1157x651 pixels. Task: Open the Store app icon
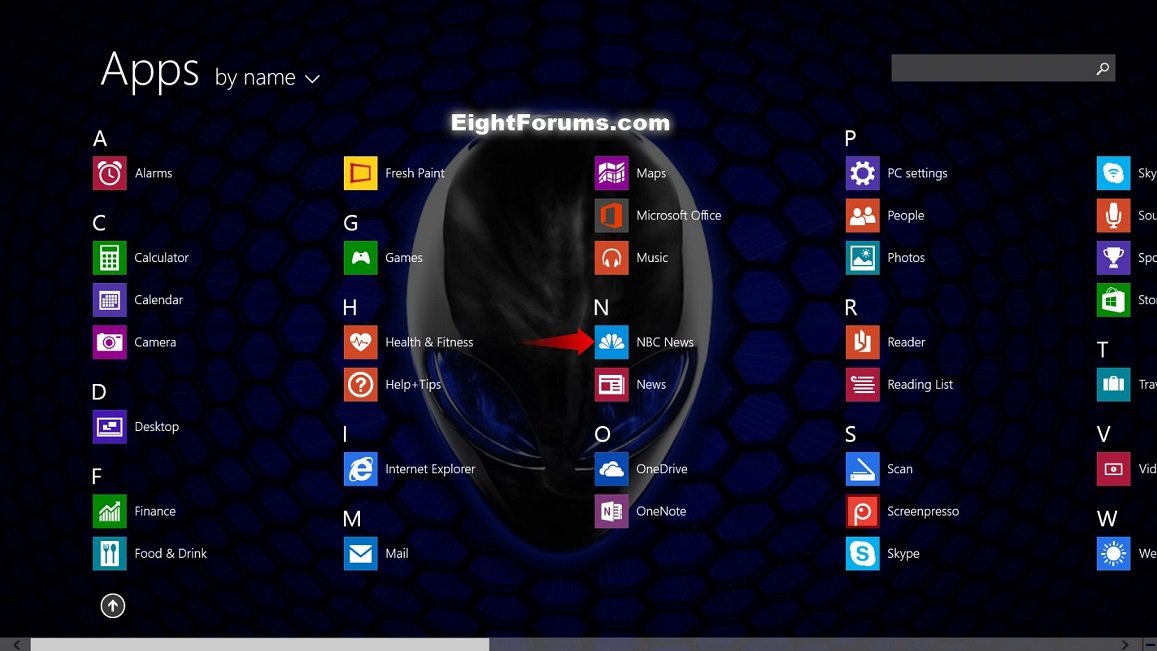(x=1113, y=300)
